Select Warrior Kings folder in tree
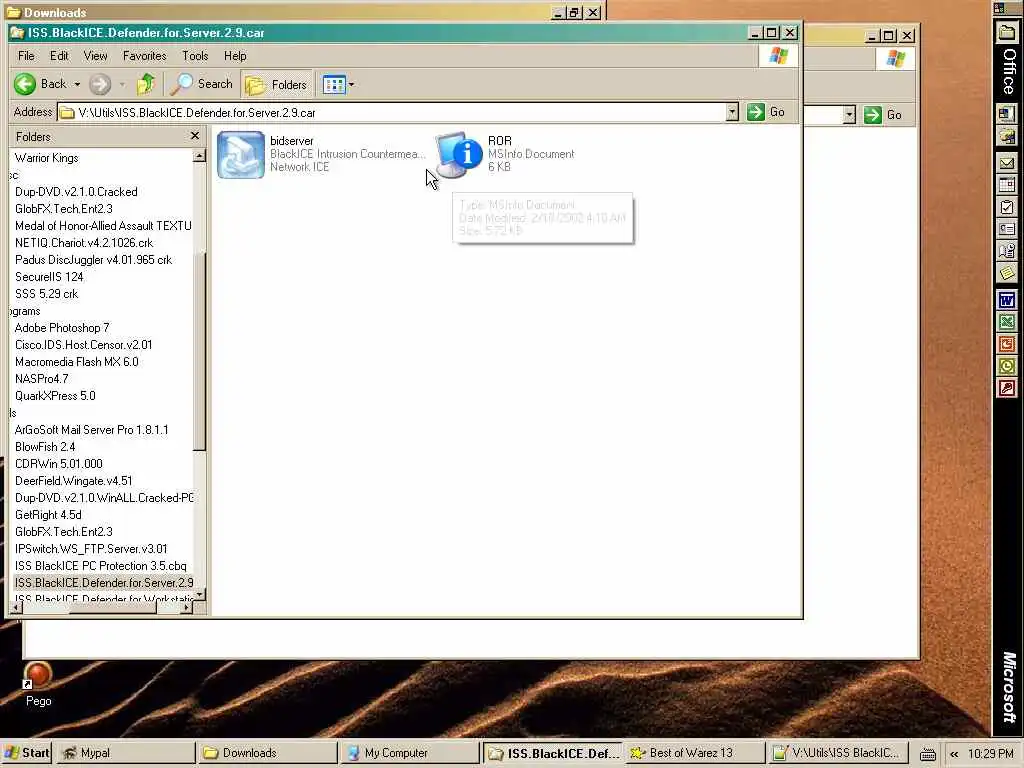The width and height of the screenshot is (1024, 768). click(46, 157)
